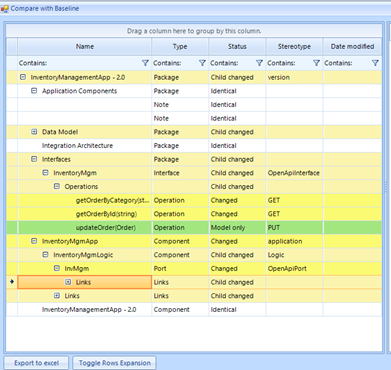Click the 'application' stereotype cell

coord(294,241)
